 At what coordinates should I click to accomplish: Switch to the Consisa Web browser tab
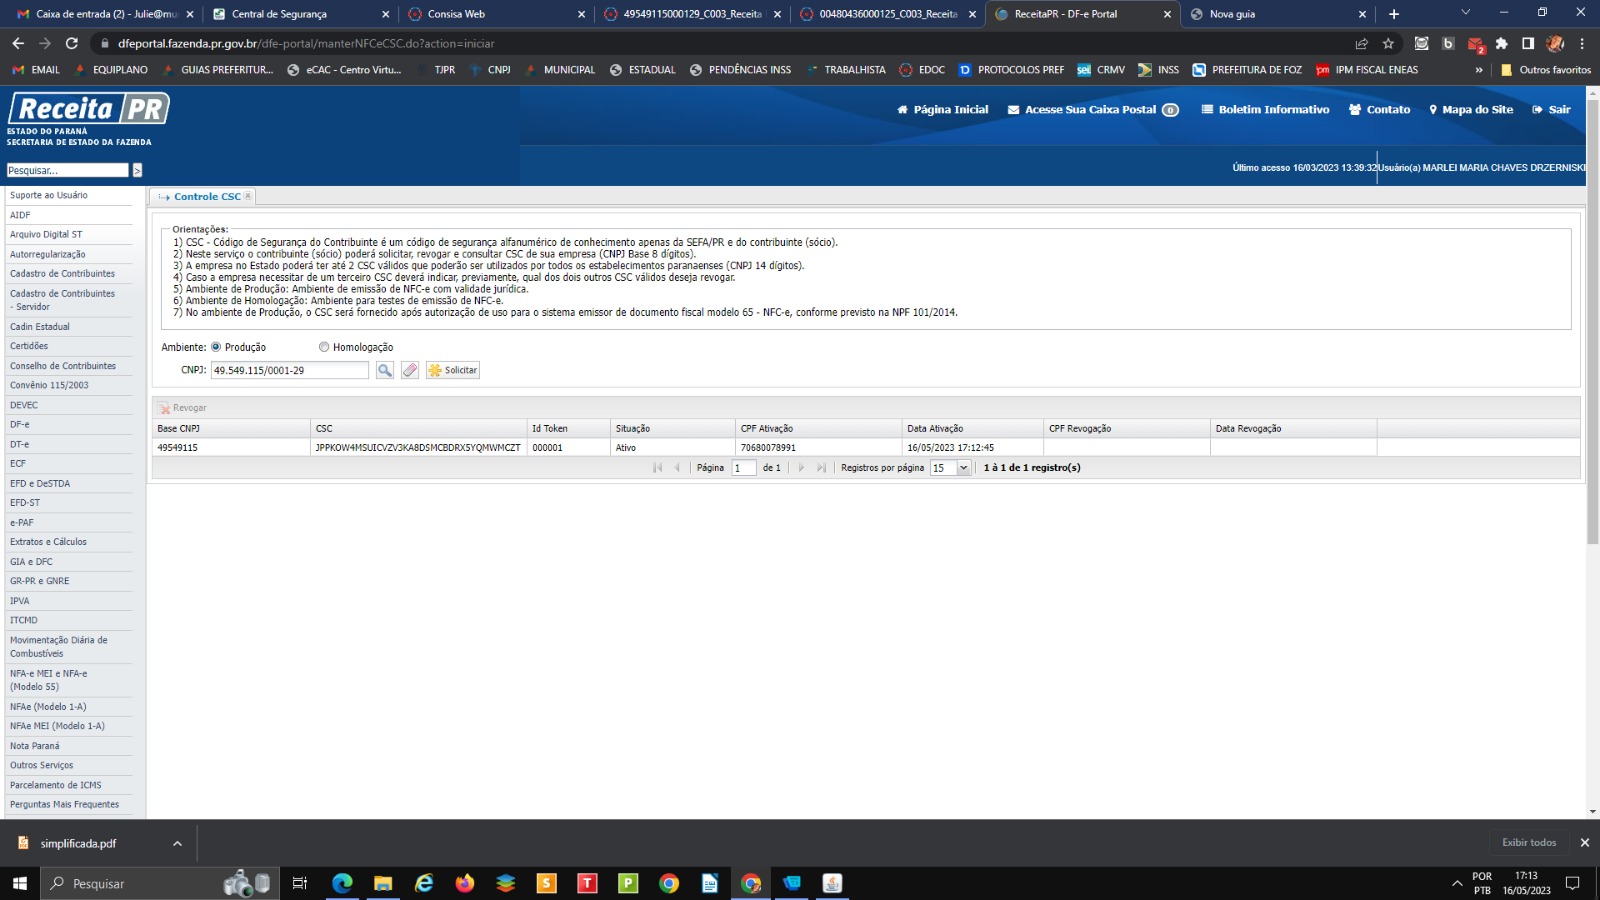coord(490,14)
